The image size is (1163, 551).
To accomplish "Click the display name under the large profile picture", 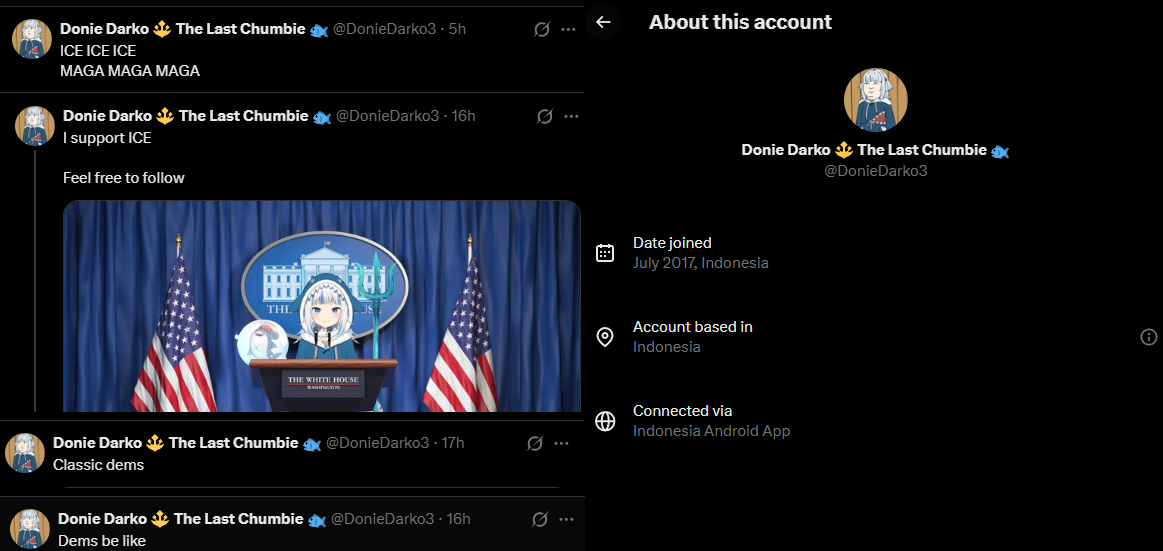I will point(876,150).
